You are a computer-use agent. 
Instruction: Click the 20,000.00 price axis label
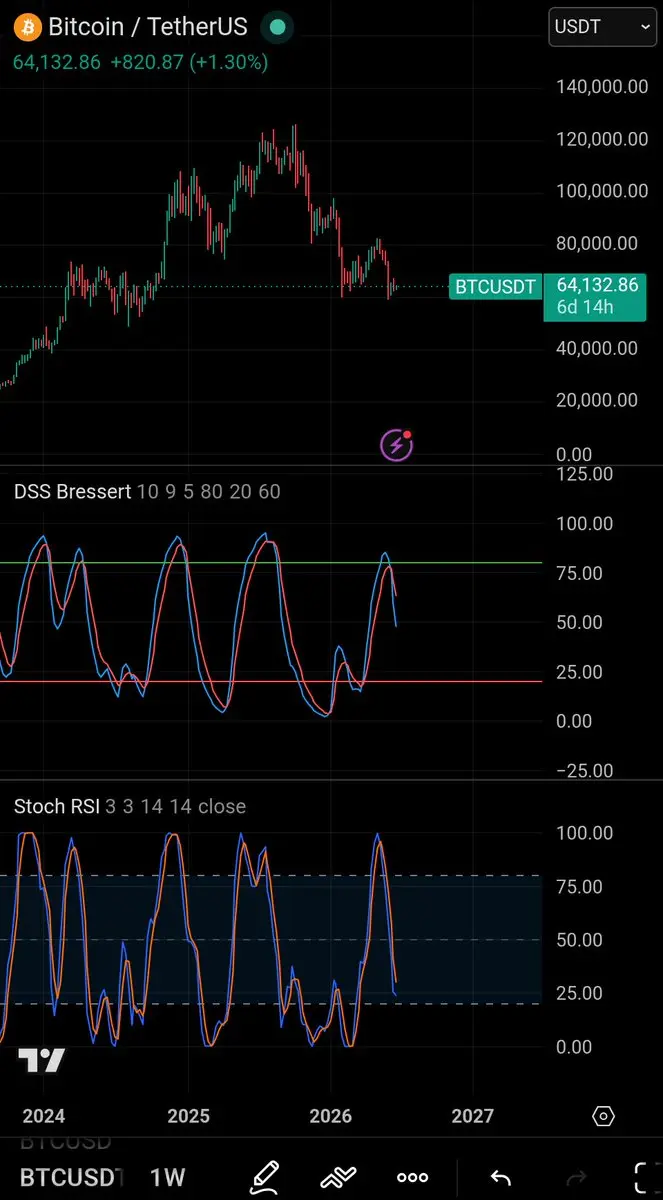coord(597,401)
